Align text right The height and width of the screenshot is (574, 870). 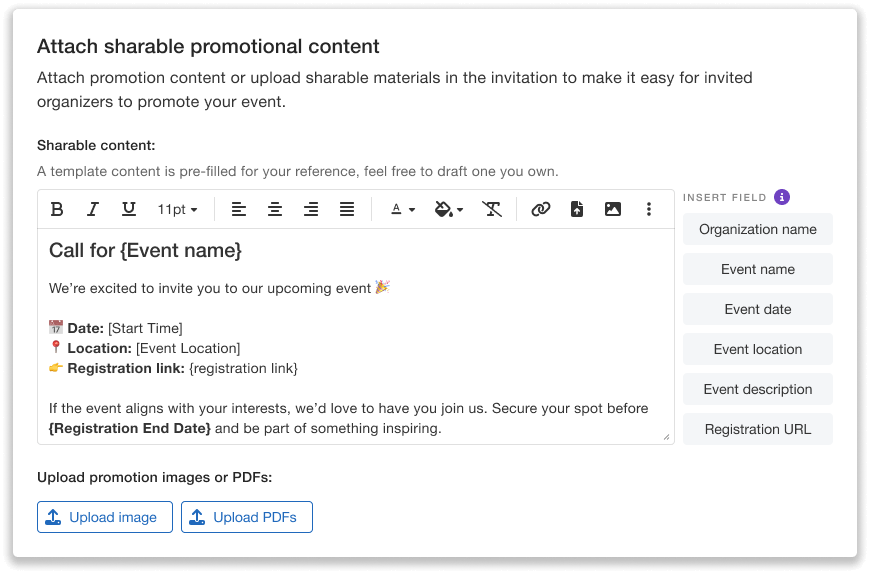coord(311,209)
